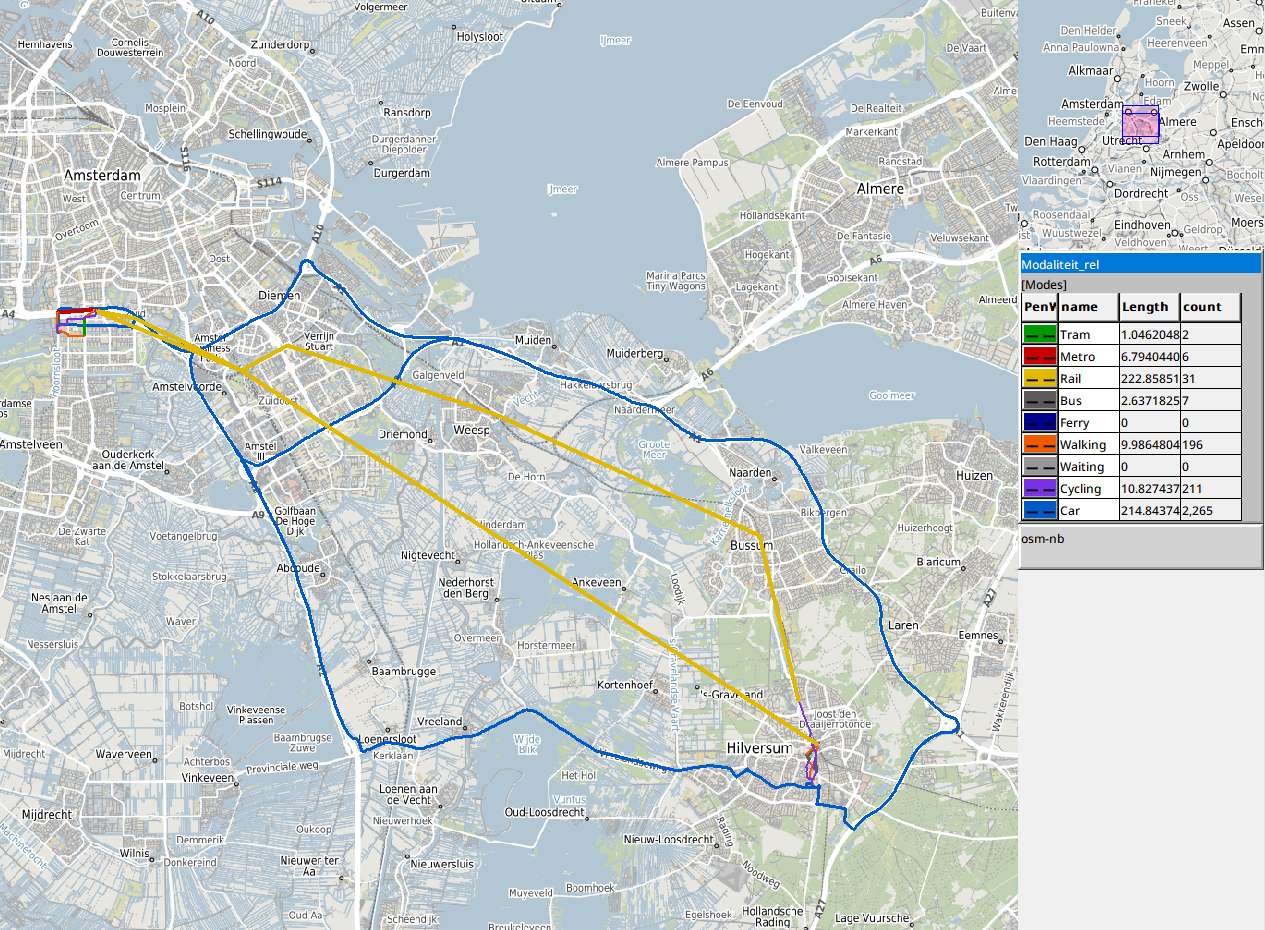This screenshot has height=930, width=1265.
Task: Select the osm-nb background layer entry
Action: [x=1042, y=538]
